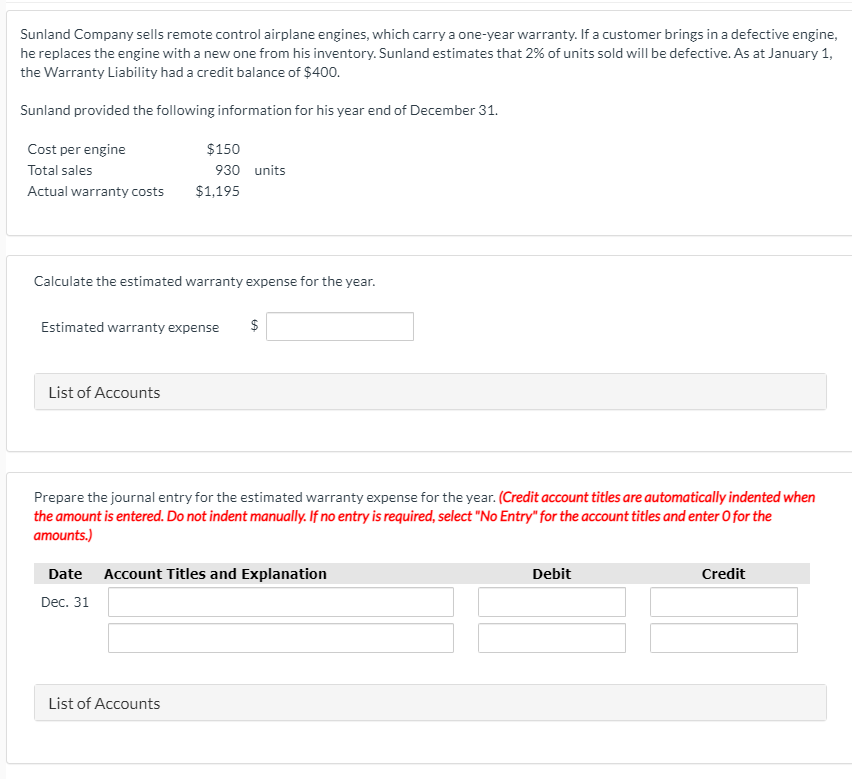This screenshot has width=852, height=779.
Task: Click the second row Credit field
Action: pos(724,638)
